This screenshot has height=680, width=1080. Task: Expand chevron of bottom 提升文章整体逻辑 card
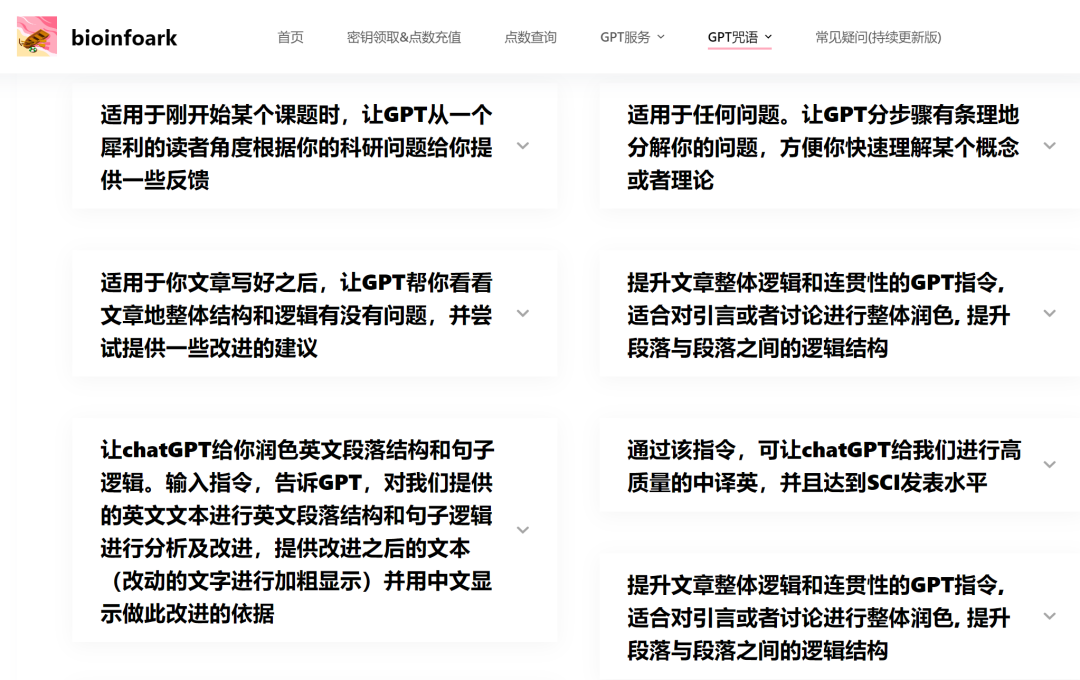(1050, 616)
